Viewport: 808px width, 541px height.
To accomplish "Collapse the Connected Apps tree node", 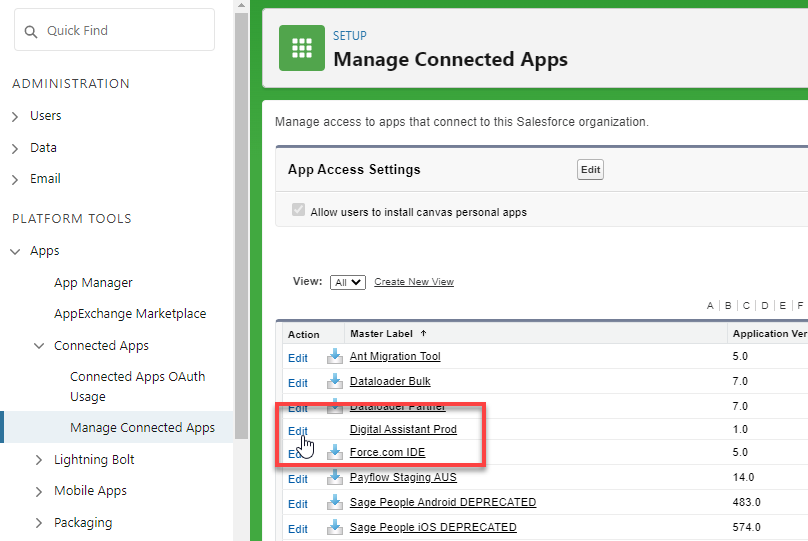I will pos(39,346).
